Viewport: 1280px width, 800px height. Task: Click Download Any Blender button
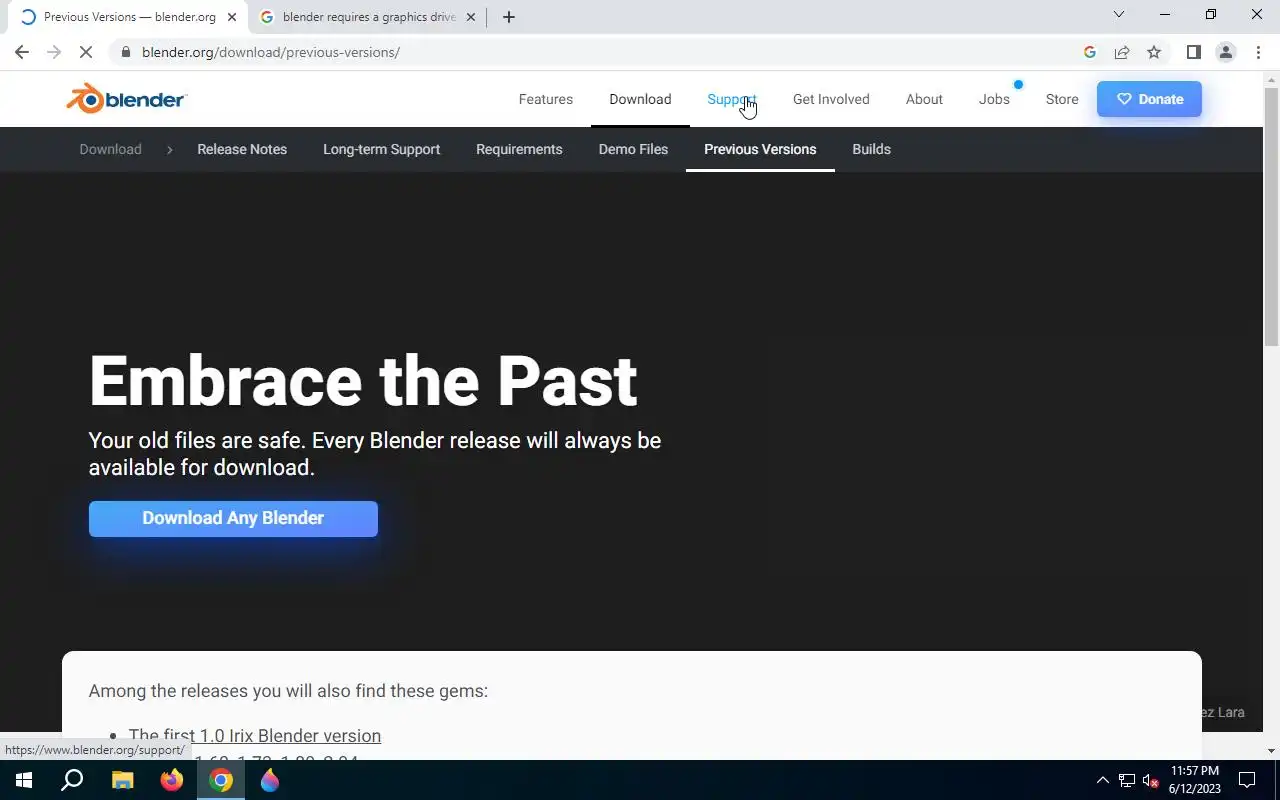(x=233, y=518)
